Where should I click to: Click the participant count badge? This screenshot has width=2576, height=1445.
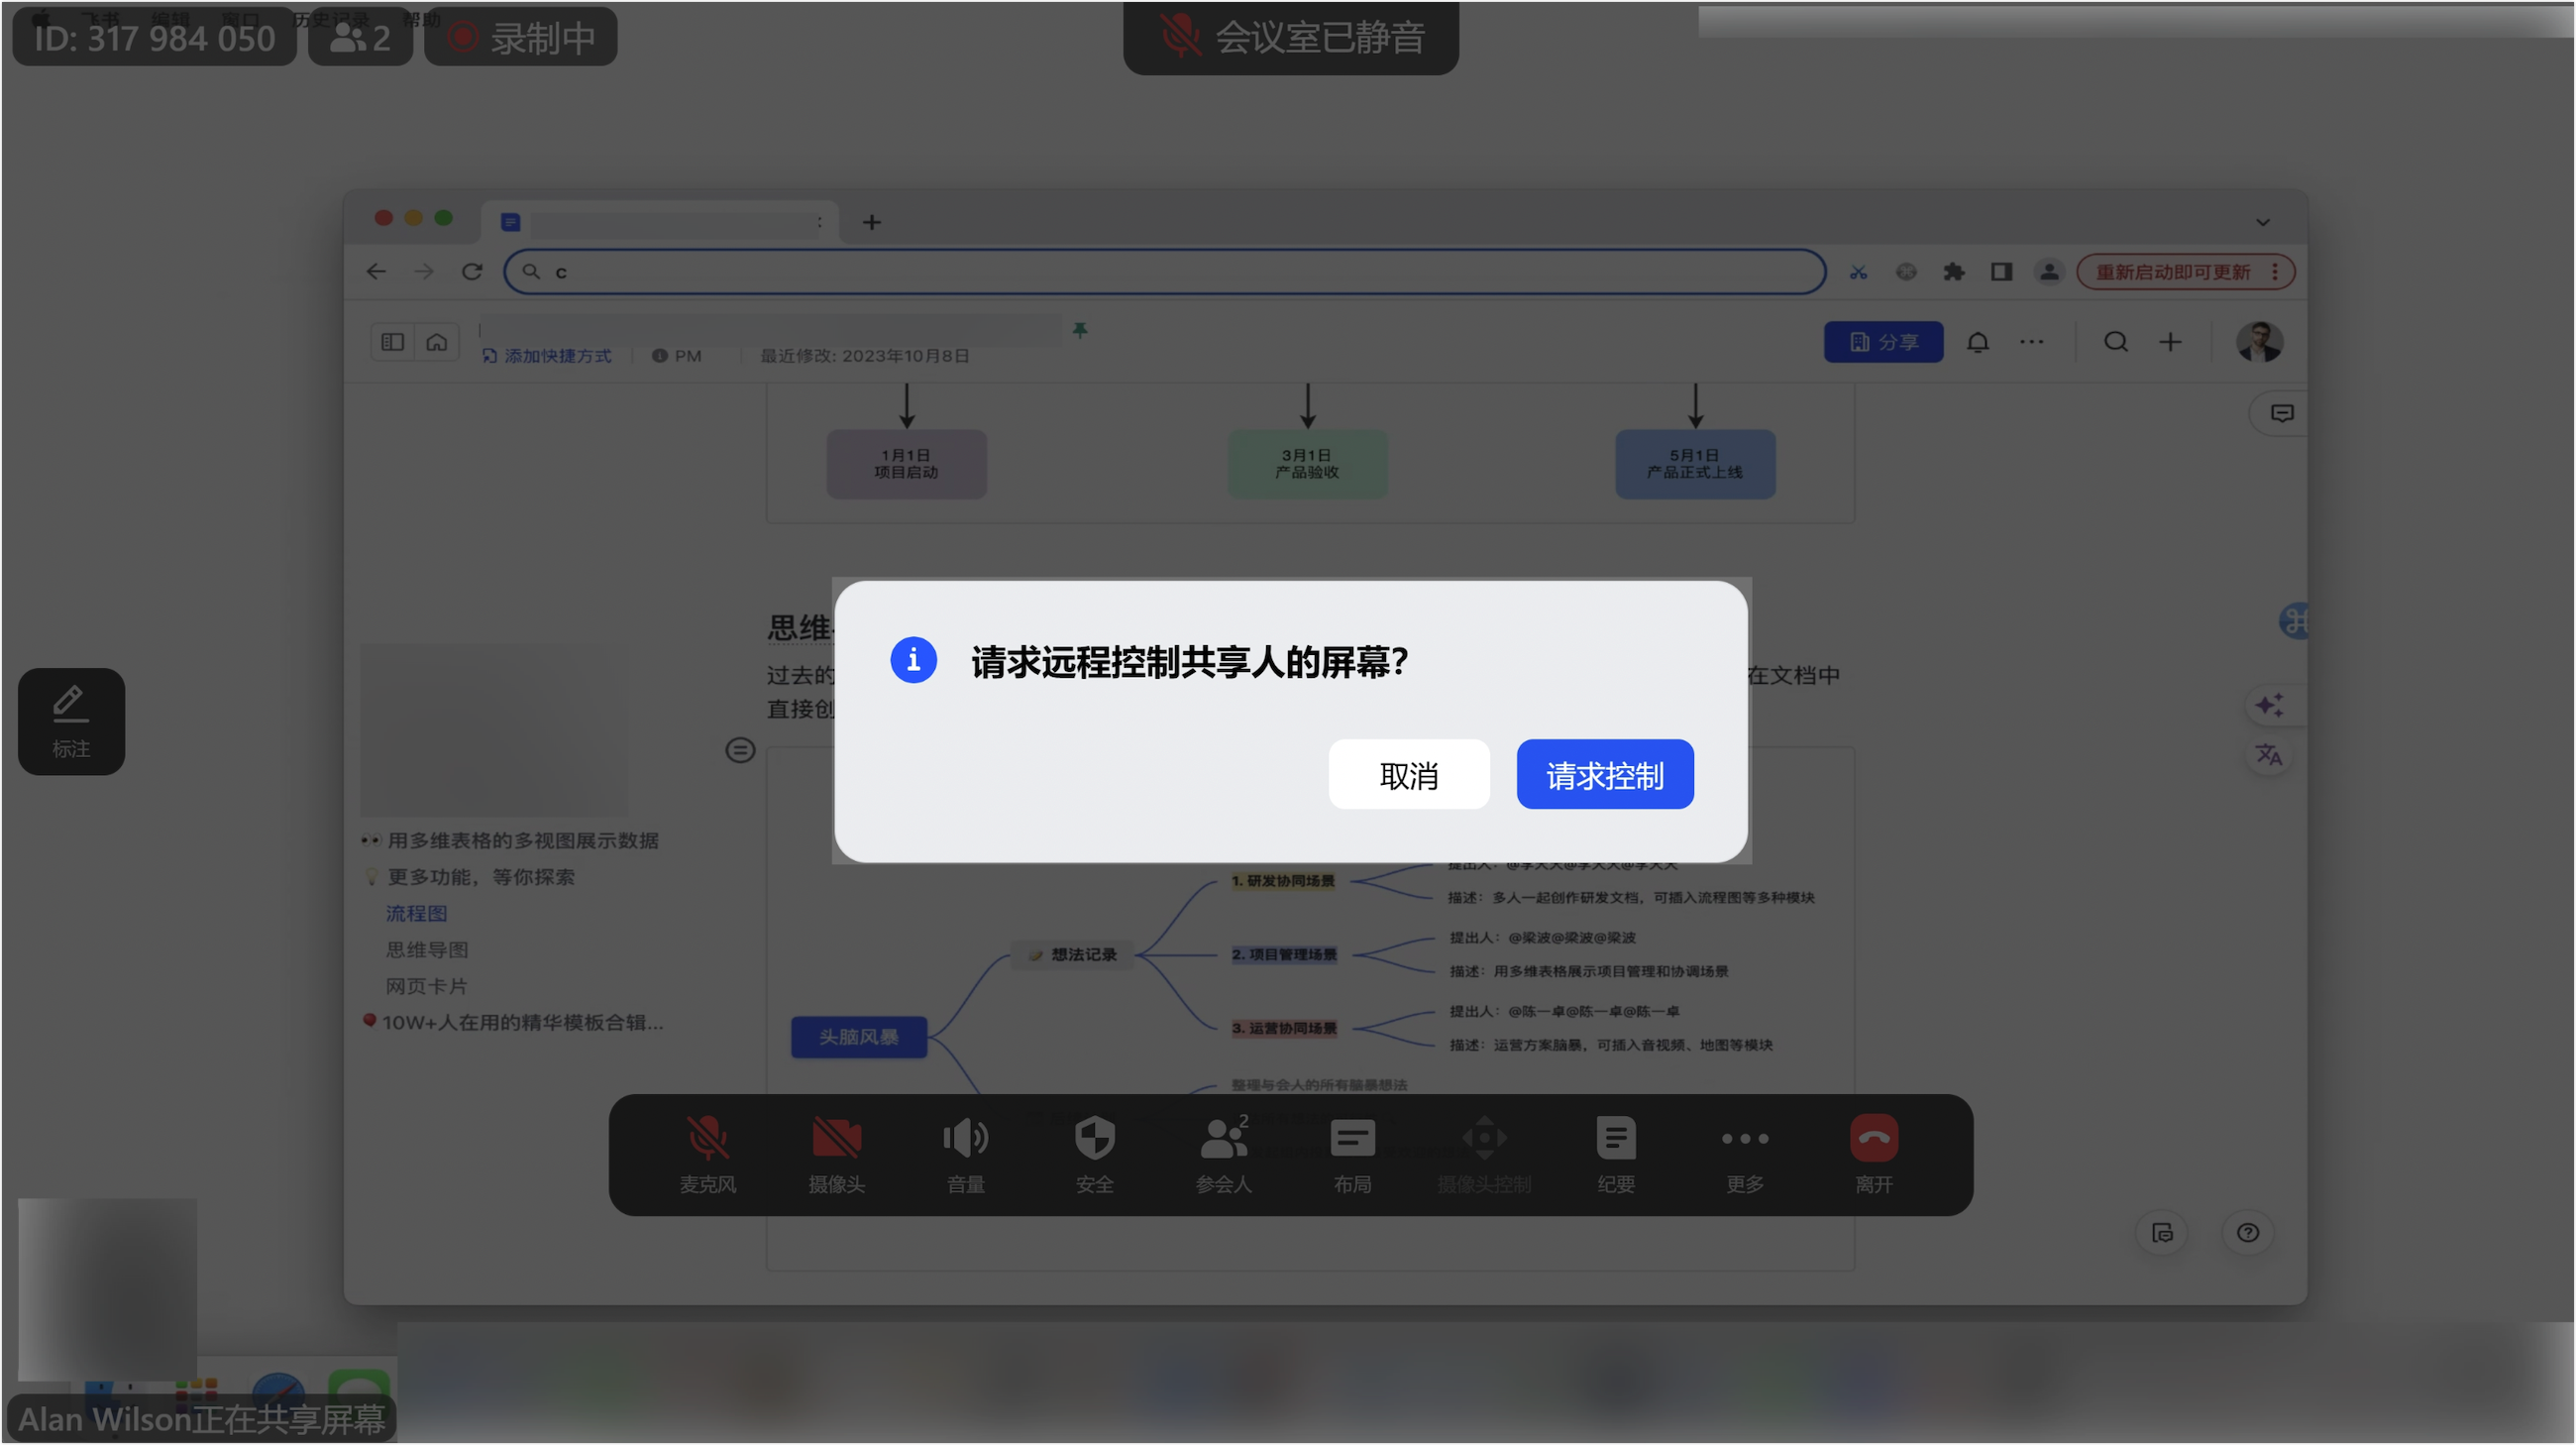(x=360, y=38)
